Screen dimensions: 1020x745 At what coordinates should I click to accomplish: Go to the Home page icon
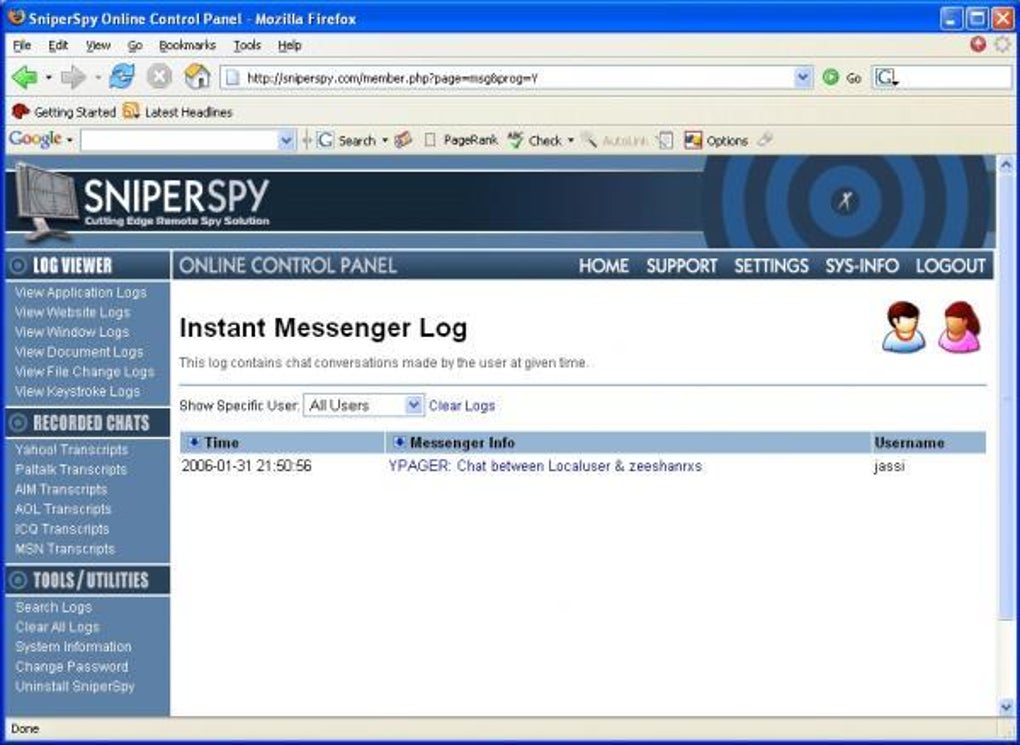[x=197, y=77]
